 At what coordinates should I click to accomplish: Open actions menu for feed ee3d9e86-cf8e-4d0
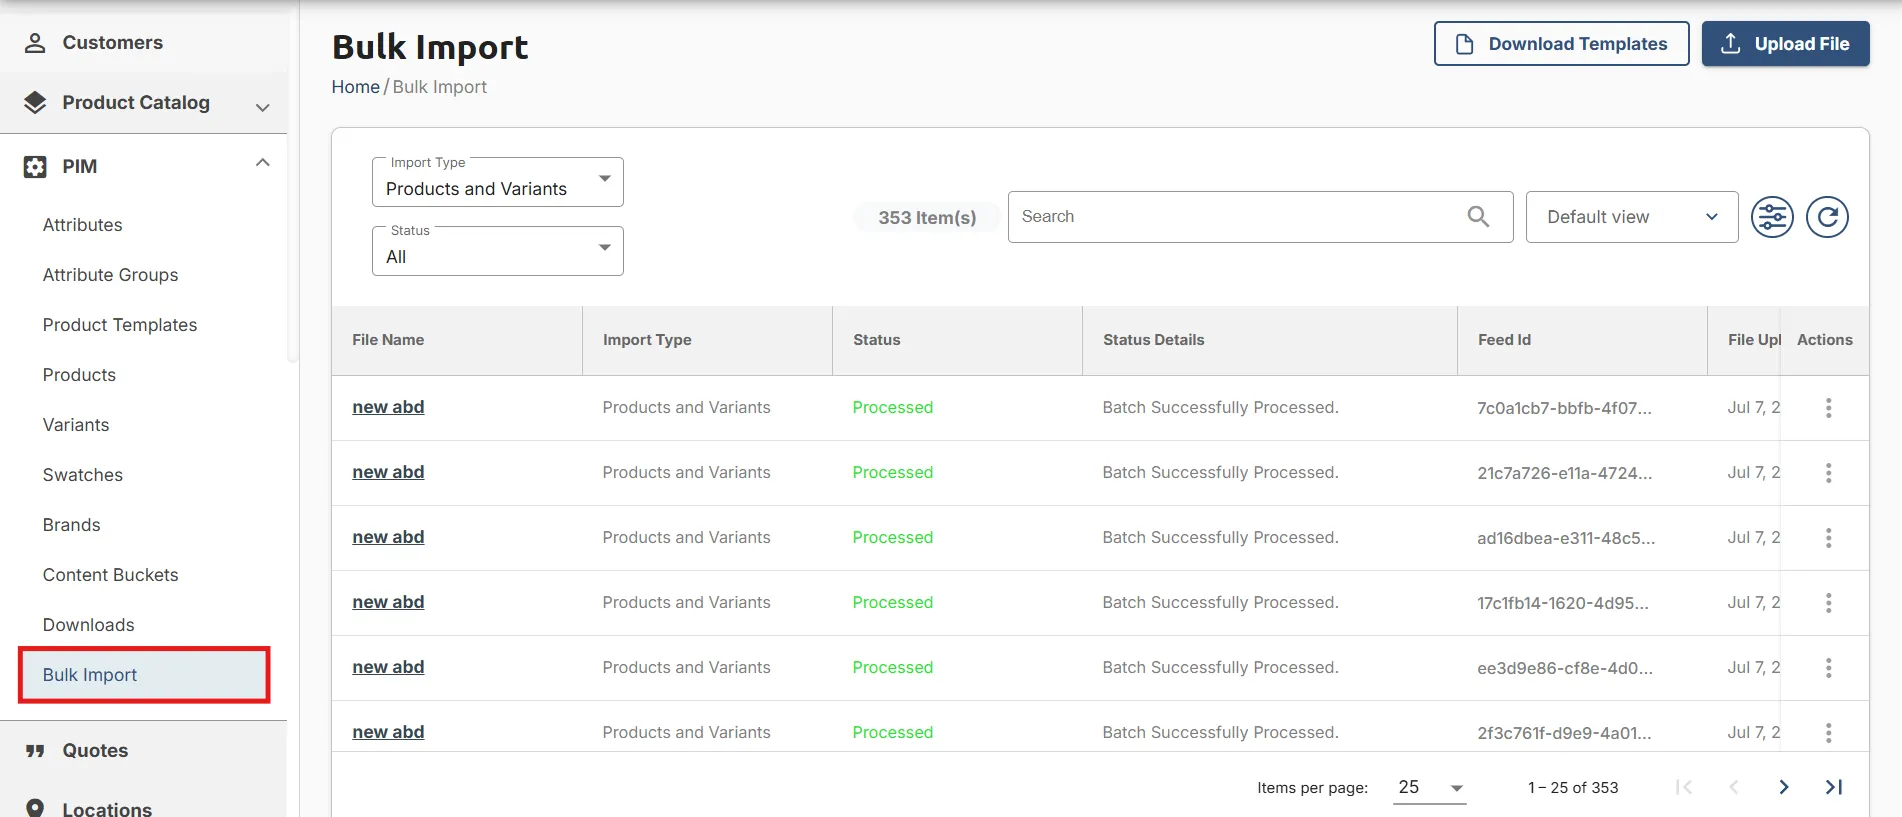pyautogui.click(x=1828, y=668)
